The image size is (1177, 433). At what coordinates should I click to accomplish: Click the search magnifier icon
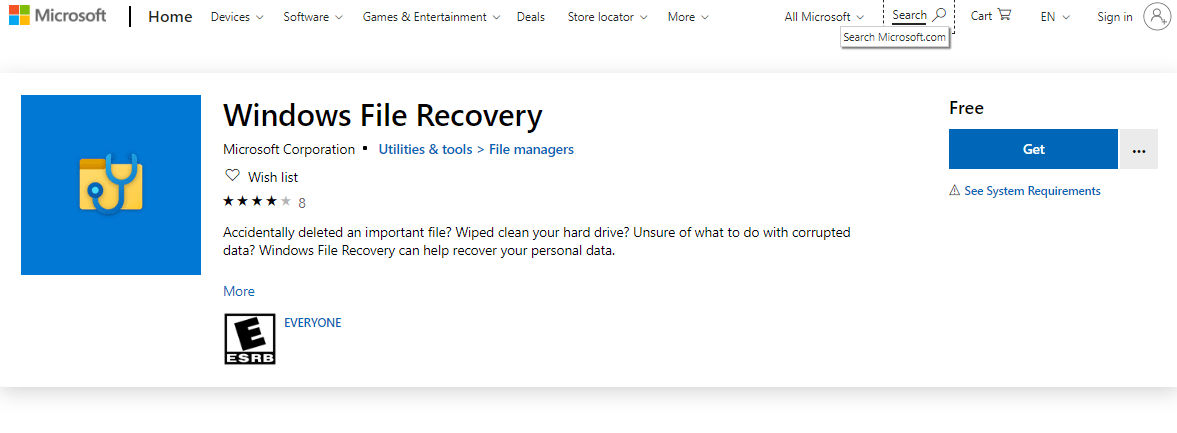tap(938, 16)
